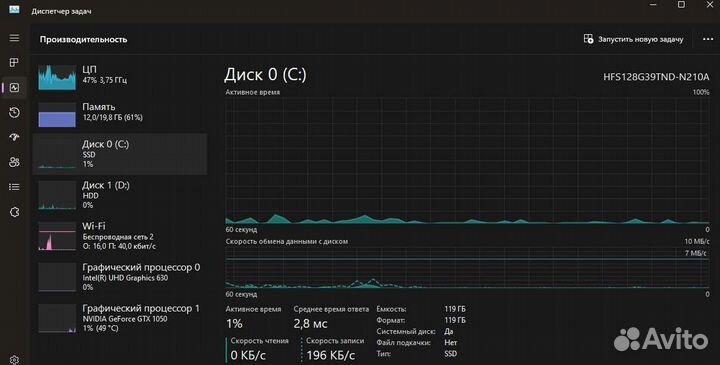The image size is (720, 365).
Task: Click 'Запустить новую задачу' button
Action: [633, 39]
